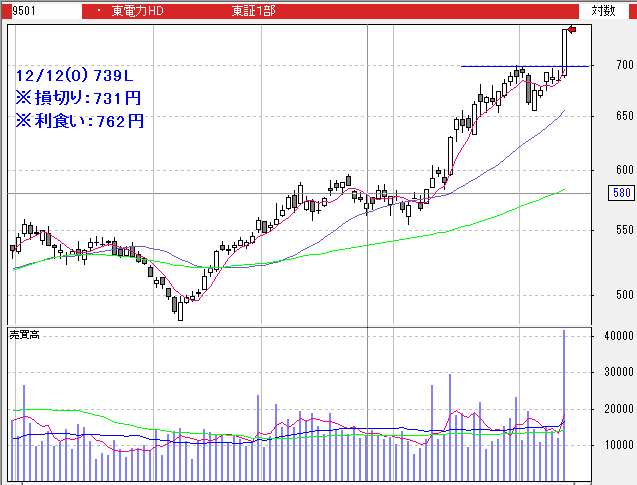Click the ※損切り:731円 stop-loss annotation
This screenshot has width=637, height=485.
79,98
